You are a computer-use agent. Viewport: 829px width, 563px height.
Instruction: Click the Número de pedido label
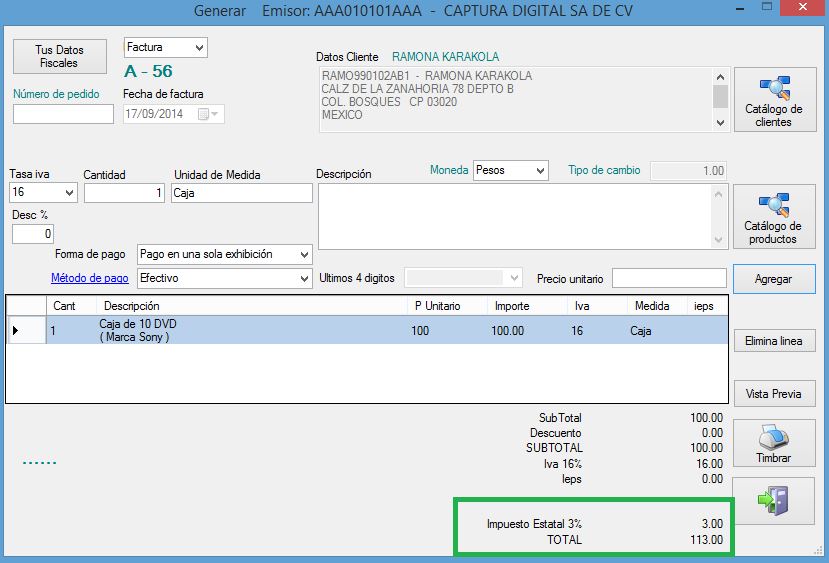[x=56, y=94]
